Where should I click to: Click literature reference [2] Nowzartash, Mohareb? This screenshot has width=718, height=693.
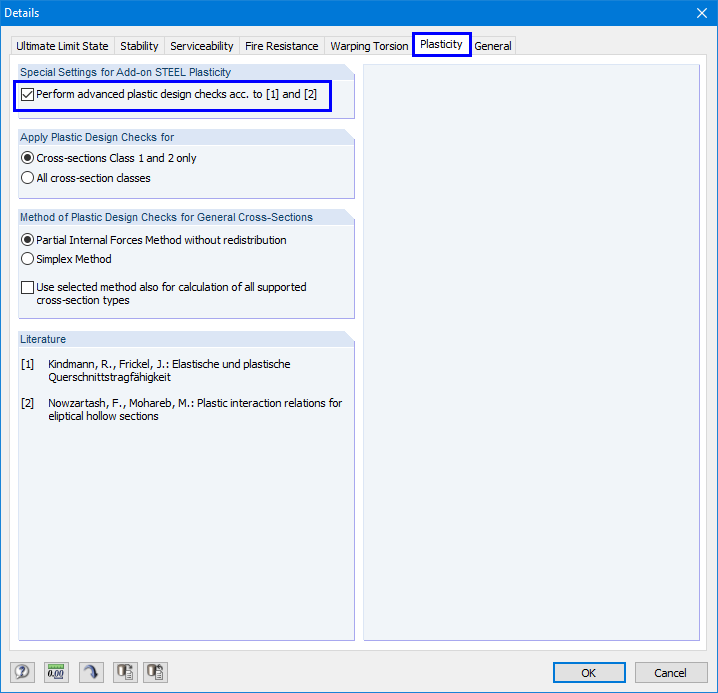click(182, 409)
